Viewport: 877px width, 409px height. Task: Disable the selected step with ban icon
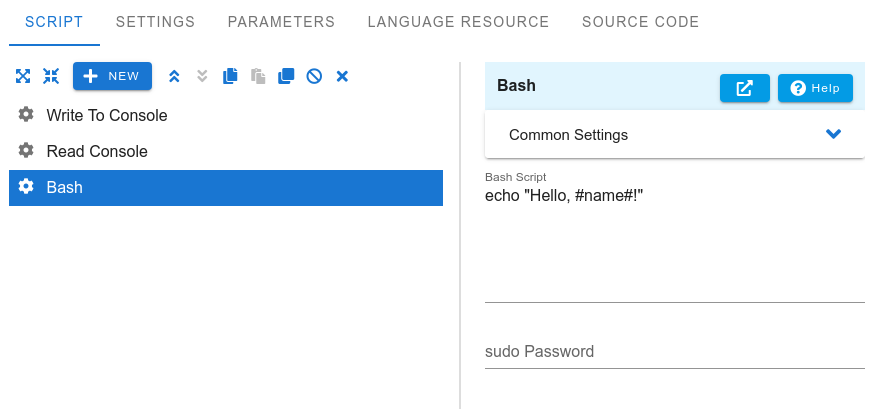point(314,76)
